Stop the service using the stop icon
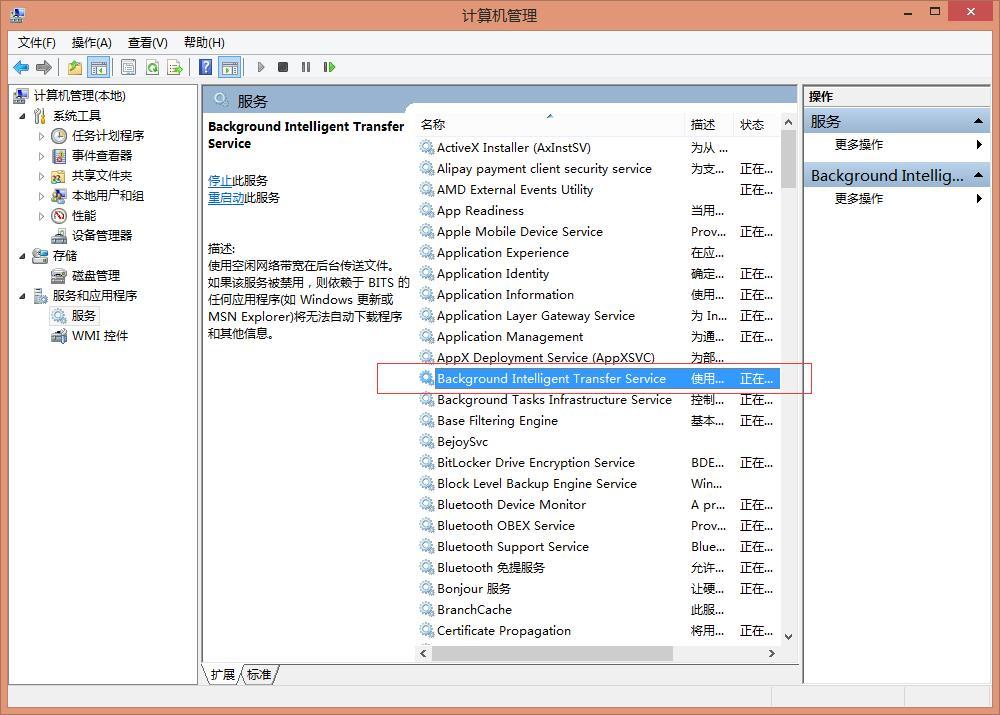Screen dimensions: 1000x715 [x=283, y=67]
